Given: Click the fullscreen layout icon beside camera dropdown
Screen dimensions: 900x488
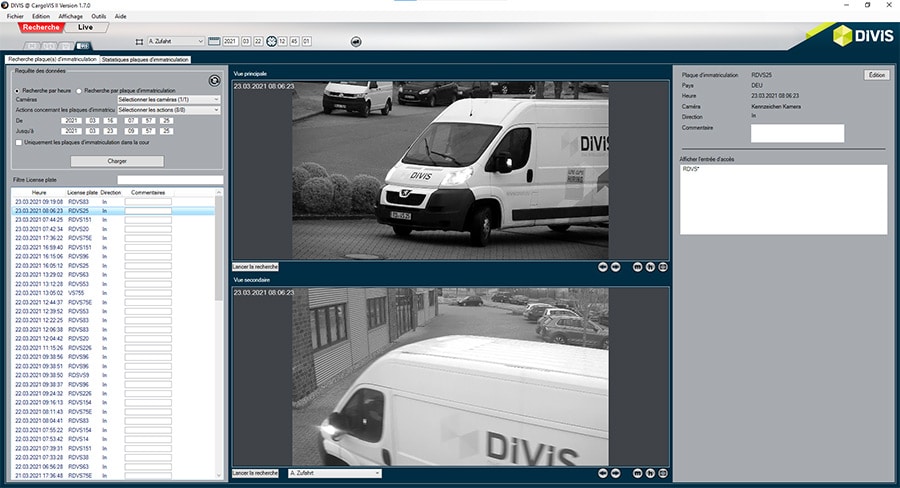Looking at the screenshot, I should (139, 42).
